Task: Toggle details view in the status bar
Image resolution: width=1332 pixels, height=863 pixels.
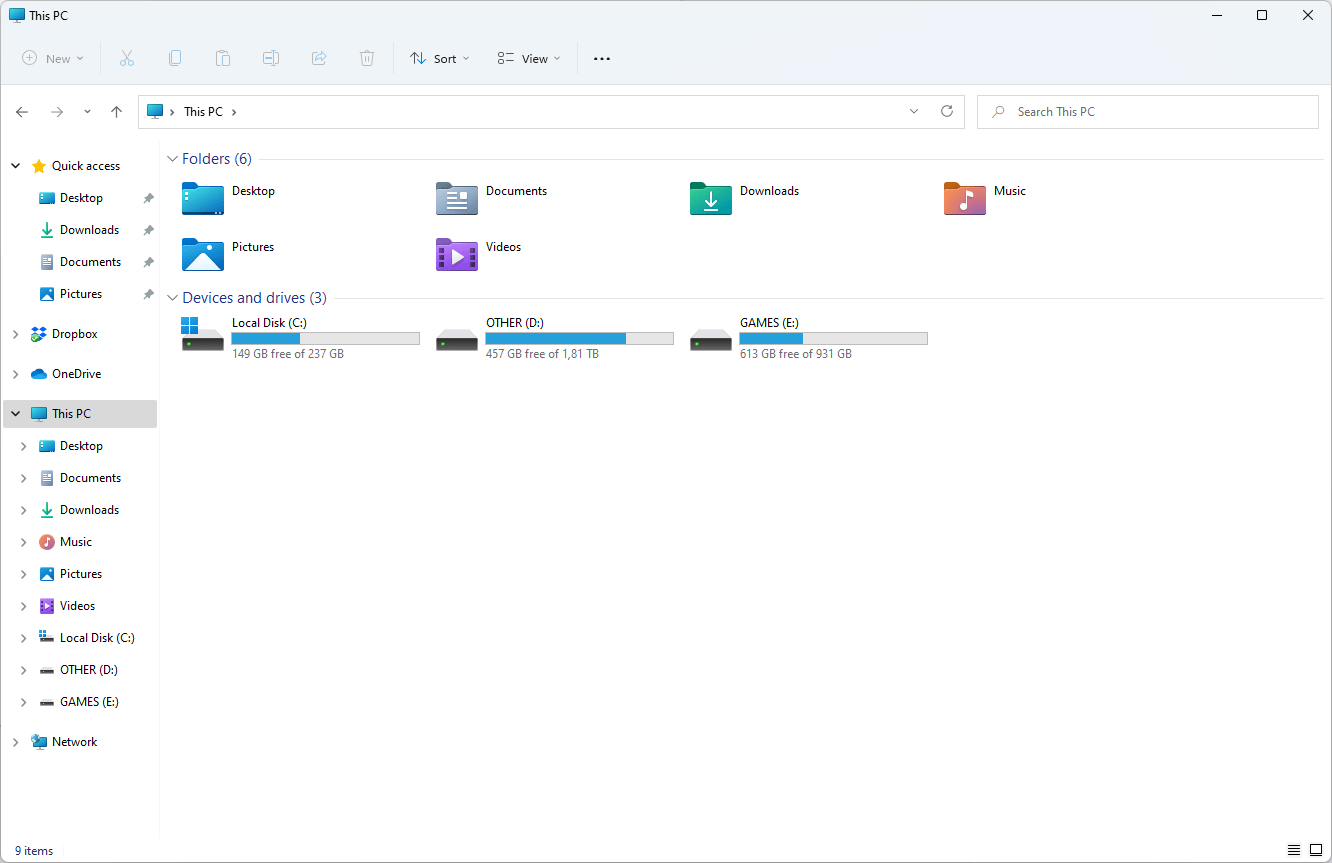Action: point(1293,850)
